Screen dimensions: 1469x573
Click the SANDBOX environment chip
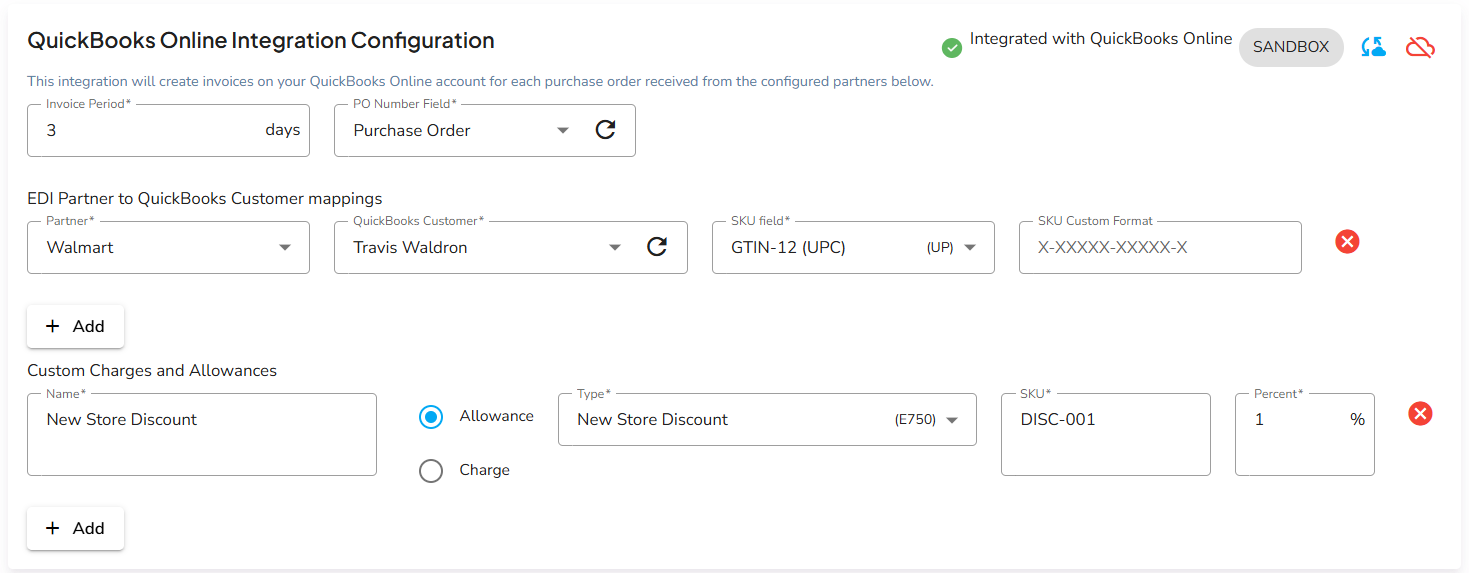point(1291,47)
